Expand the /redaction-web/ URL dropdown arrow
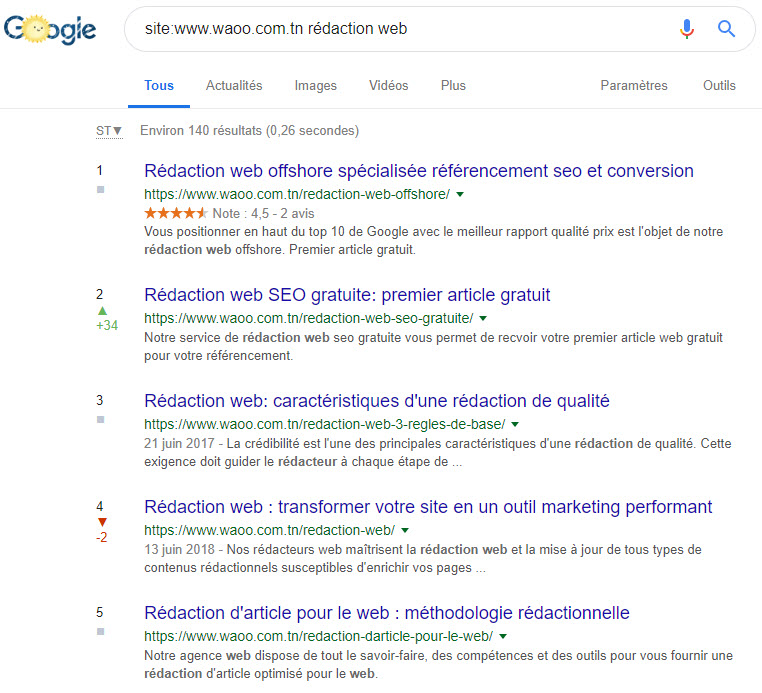The width and height of the screenshot is (762, 693). tap(405, 530)
